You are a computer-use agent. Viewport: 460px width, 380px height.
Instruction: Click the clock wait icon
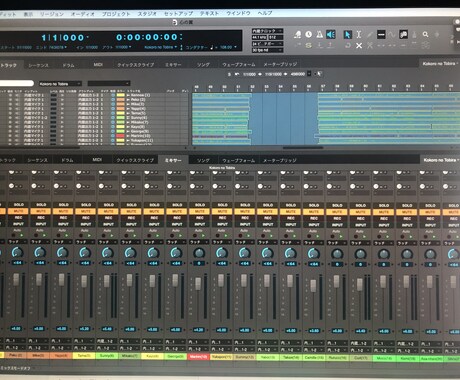308,35
